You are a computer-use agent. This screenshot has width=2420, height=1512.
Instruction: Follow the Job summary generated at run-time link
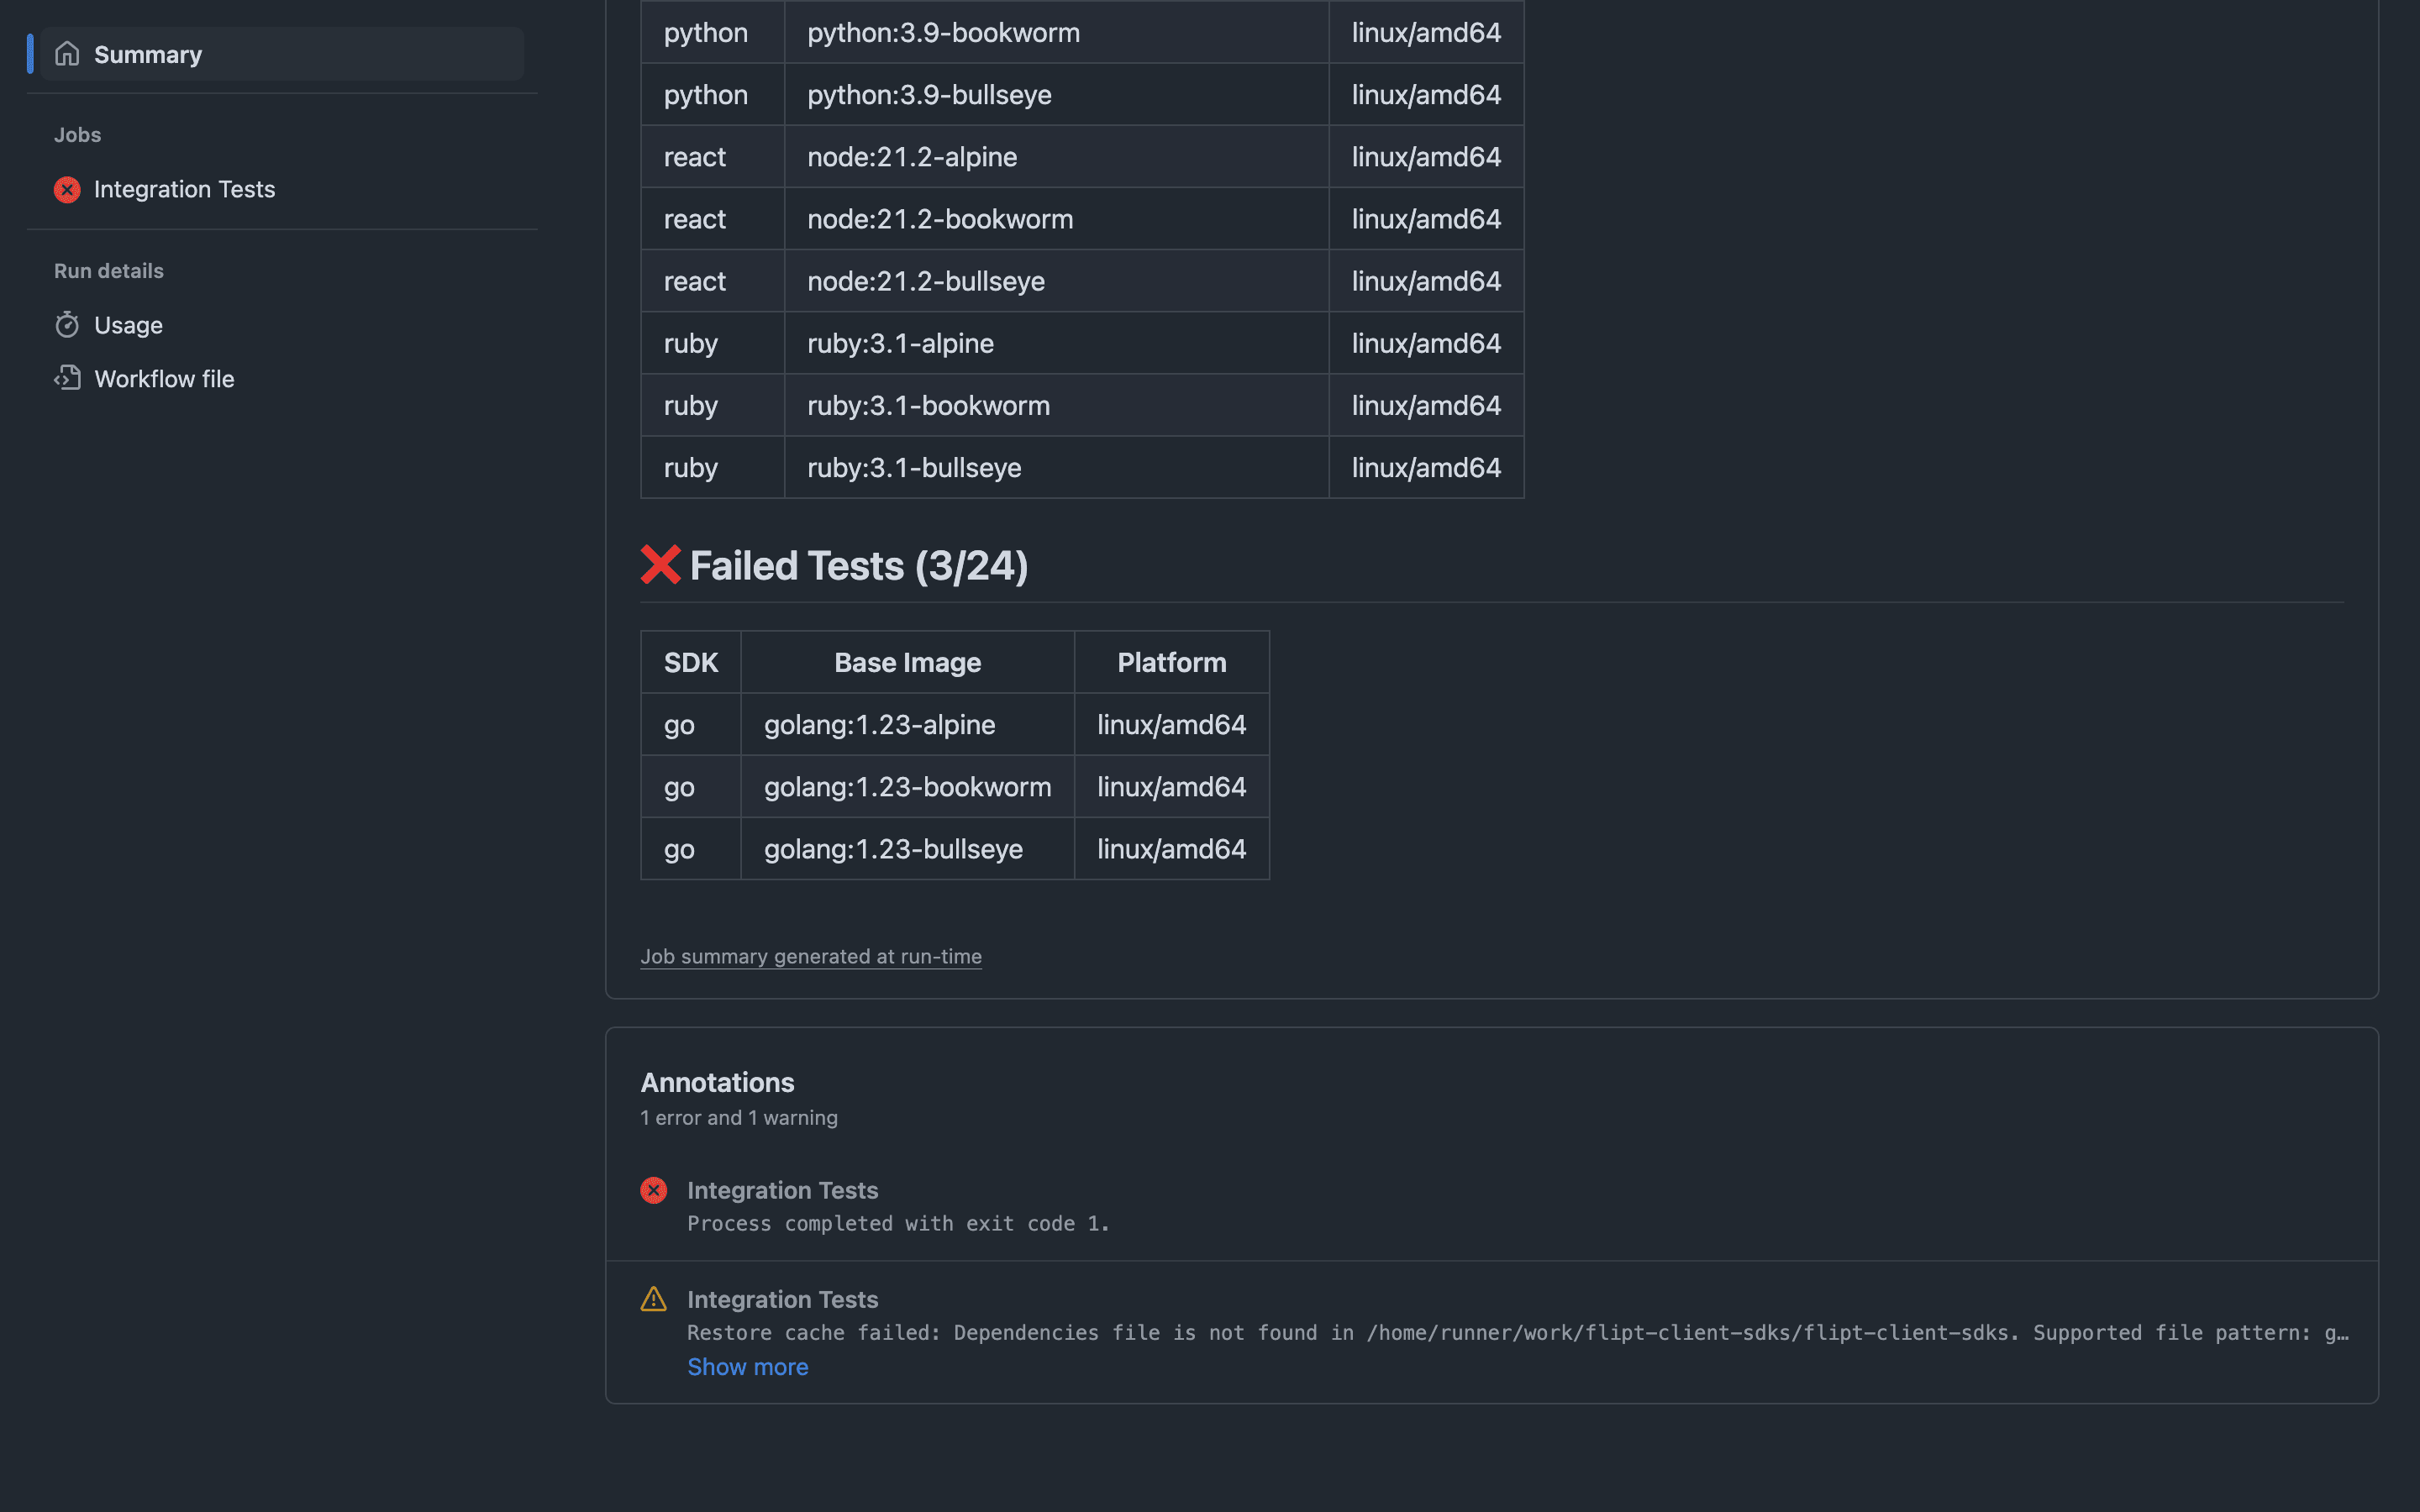810,956
